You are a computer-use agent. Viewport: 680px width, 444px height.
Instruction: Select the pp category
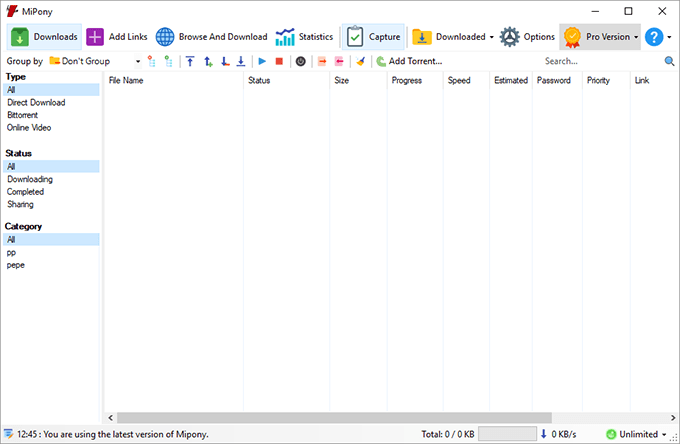[x=11, y=253]
